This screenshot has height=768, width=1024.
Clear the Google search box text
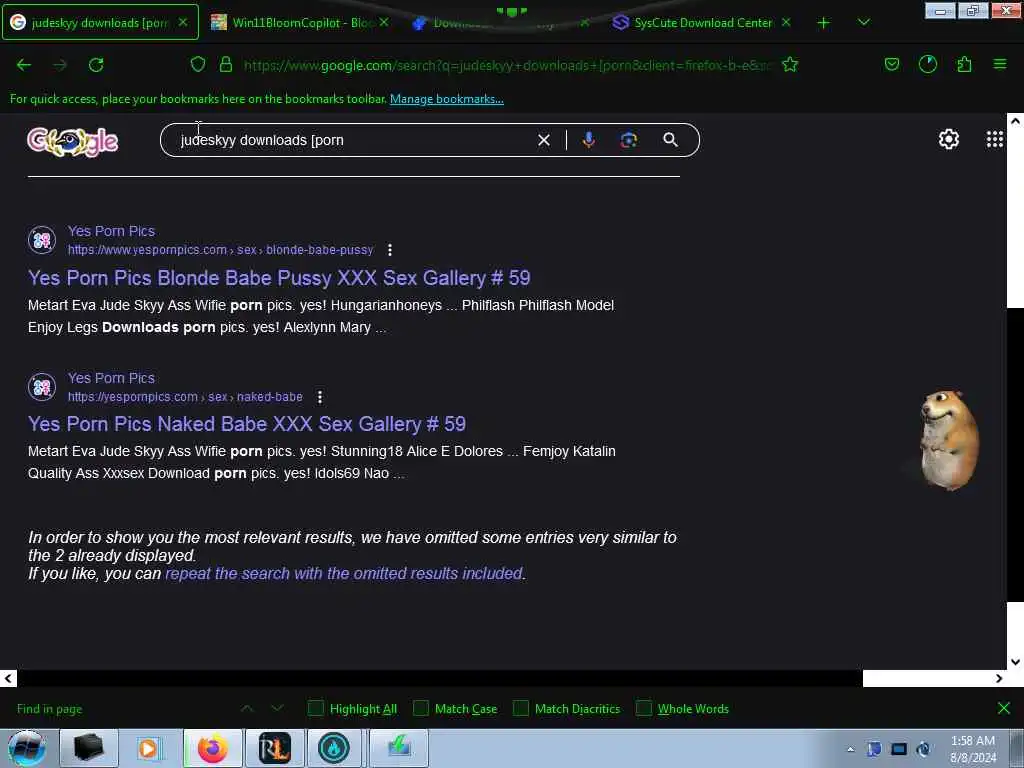543,140
